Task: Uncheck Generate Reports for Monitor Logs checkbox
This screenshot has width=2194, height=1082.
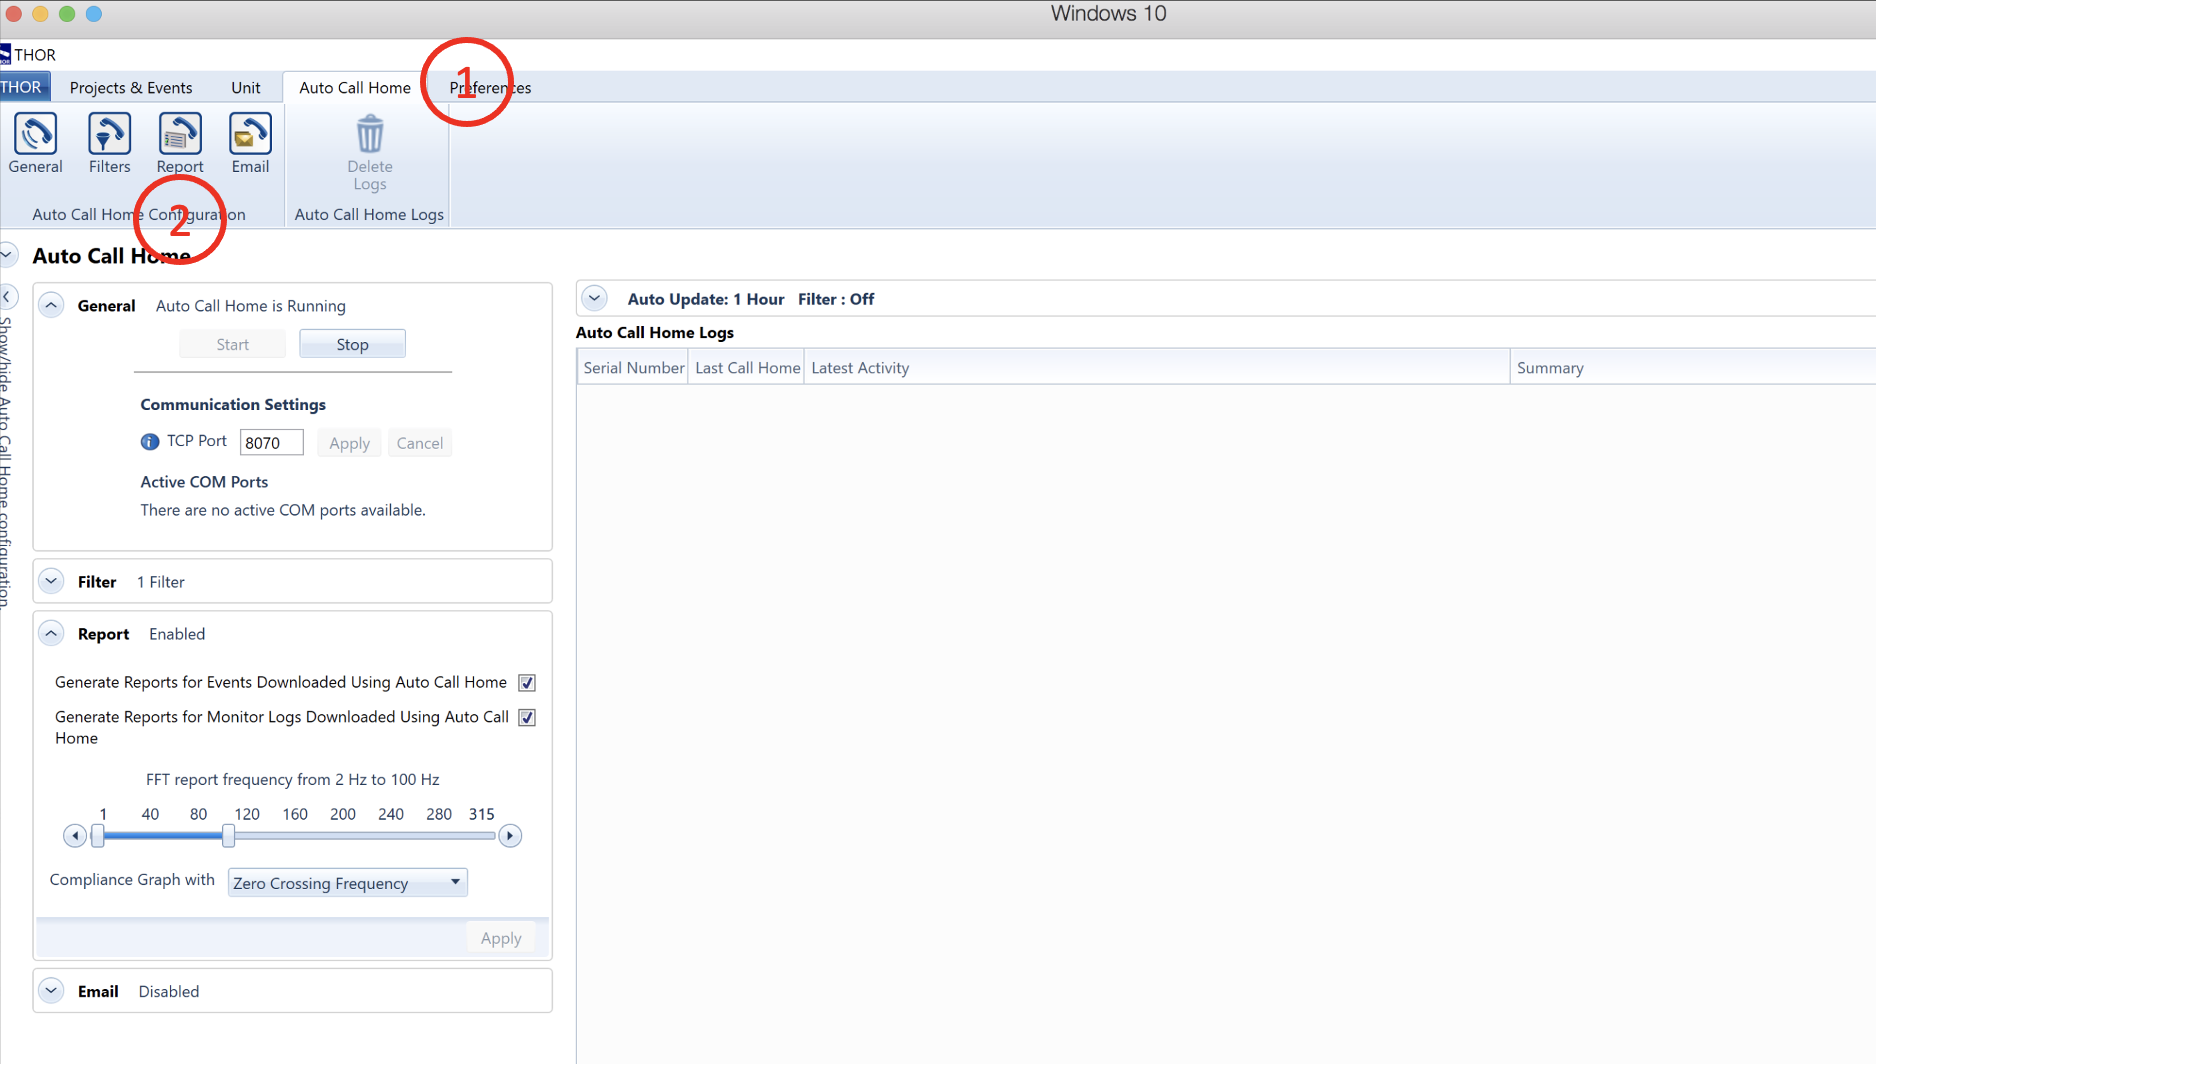Action: 527,718
